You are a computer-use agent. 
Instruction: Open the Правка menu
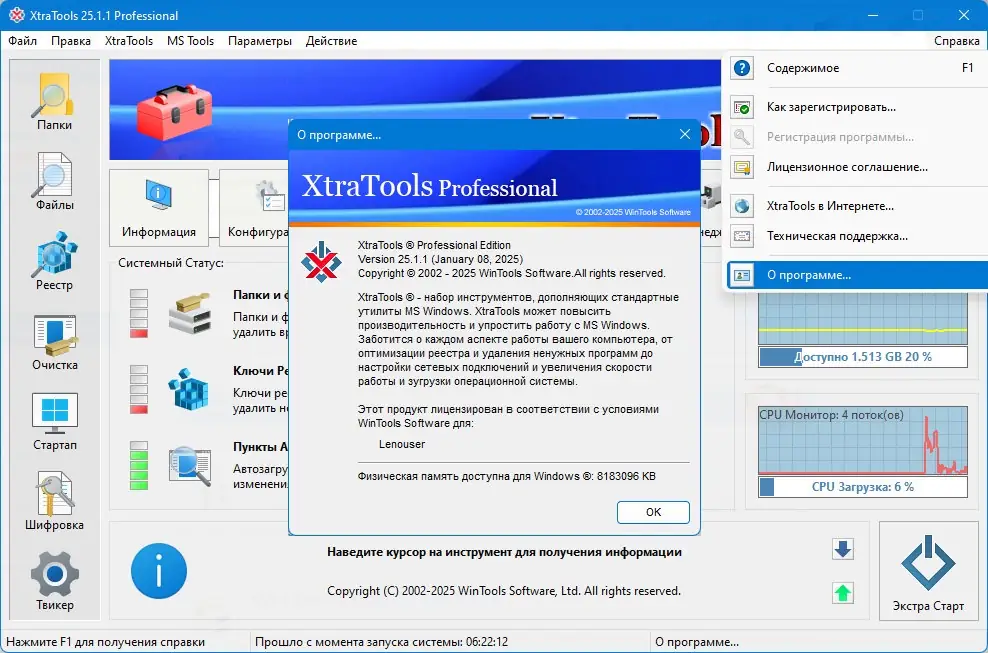tap(71, 41)
